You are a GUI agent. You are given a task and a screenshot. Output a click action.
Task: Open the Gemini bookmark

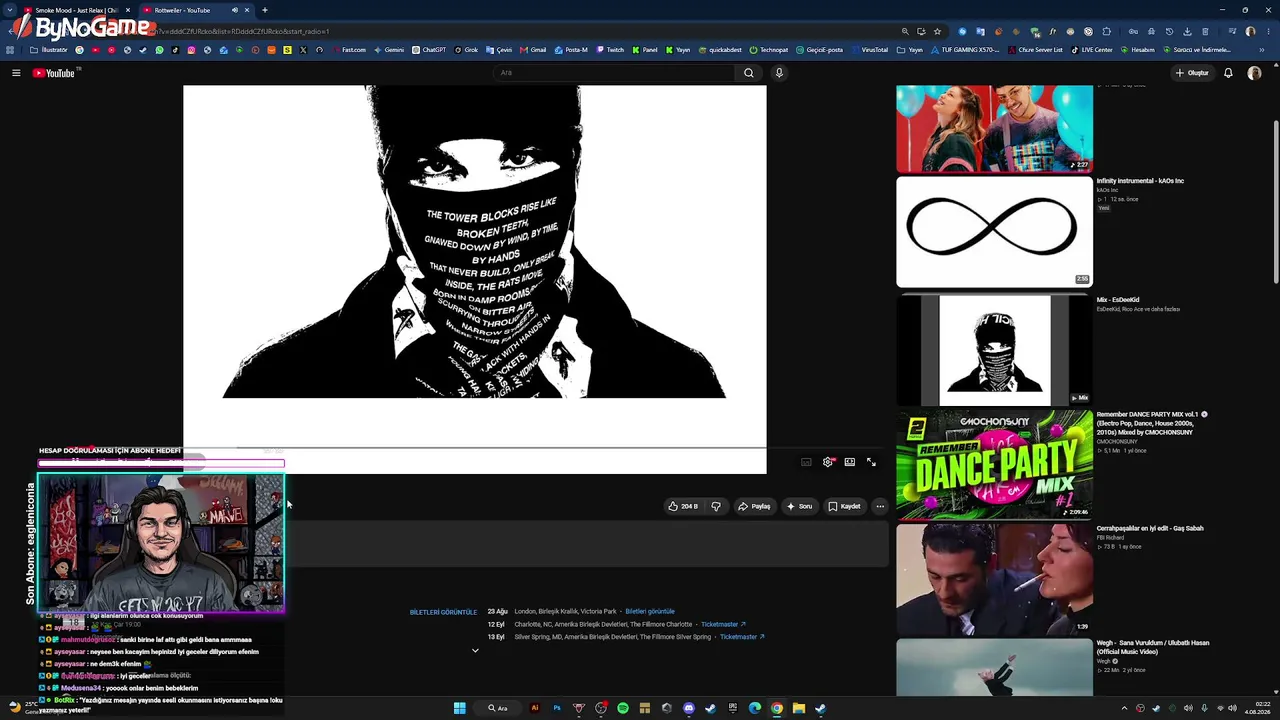click(x=388, y=50)
